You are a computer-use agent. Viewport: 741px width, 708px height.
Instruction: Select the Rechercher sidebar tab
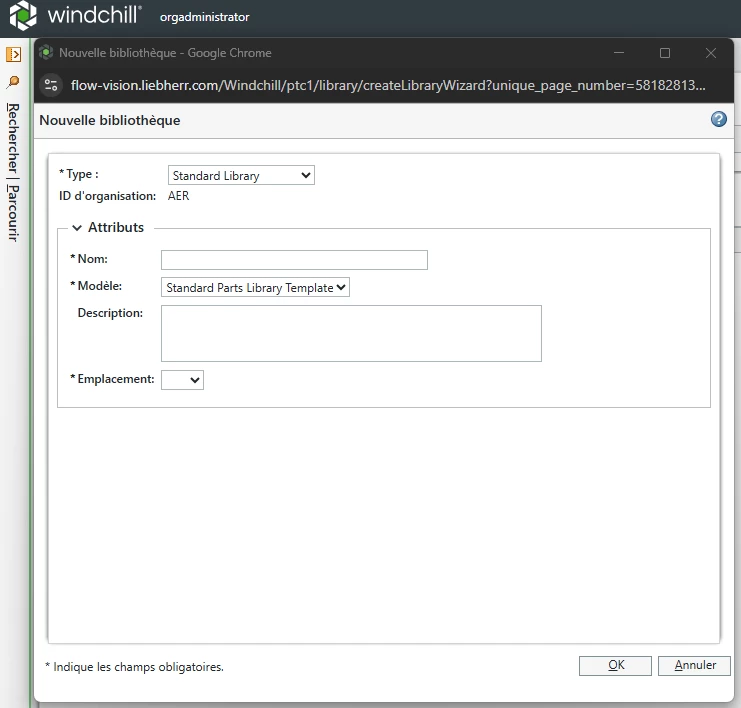[13, 138]
